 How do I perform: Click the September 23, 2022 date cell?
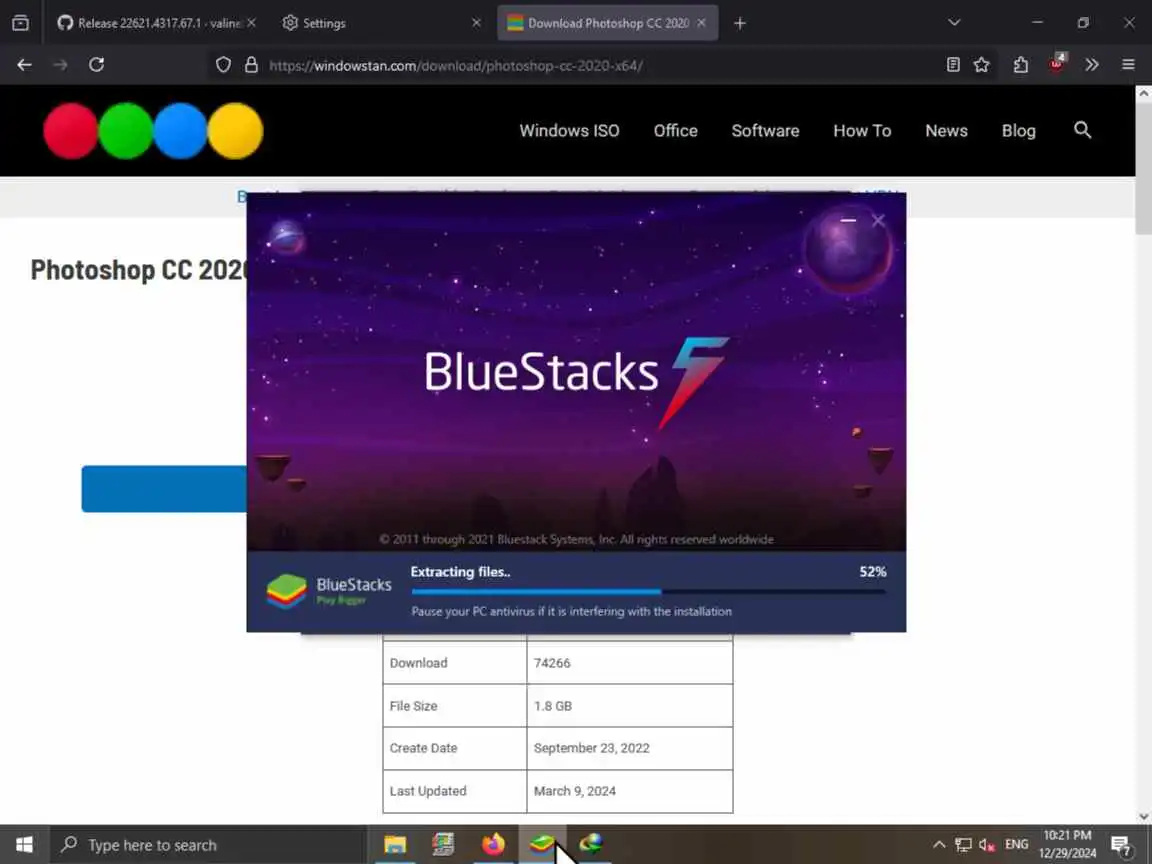click(630, 748)
